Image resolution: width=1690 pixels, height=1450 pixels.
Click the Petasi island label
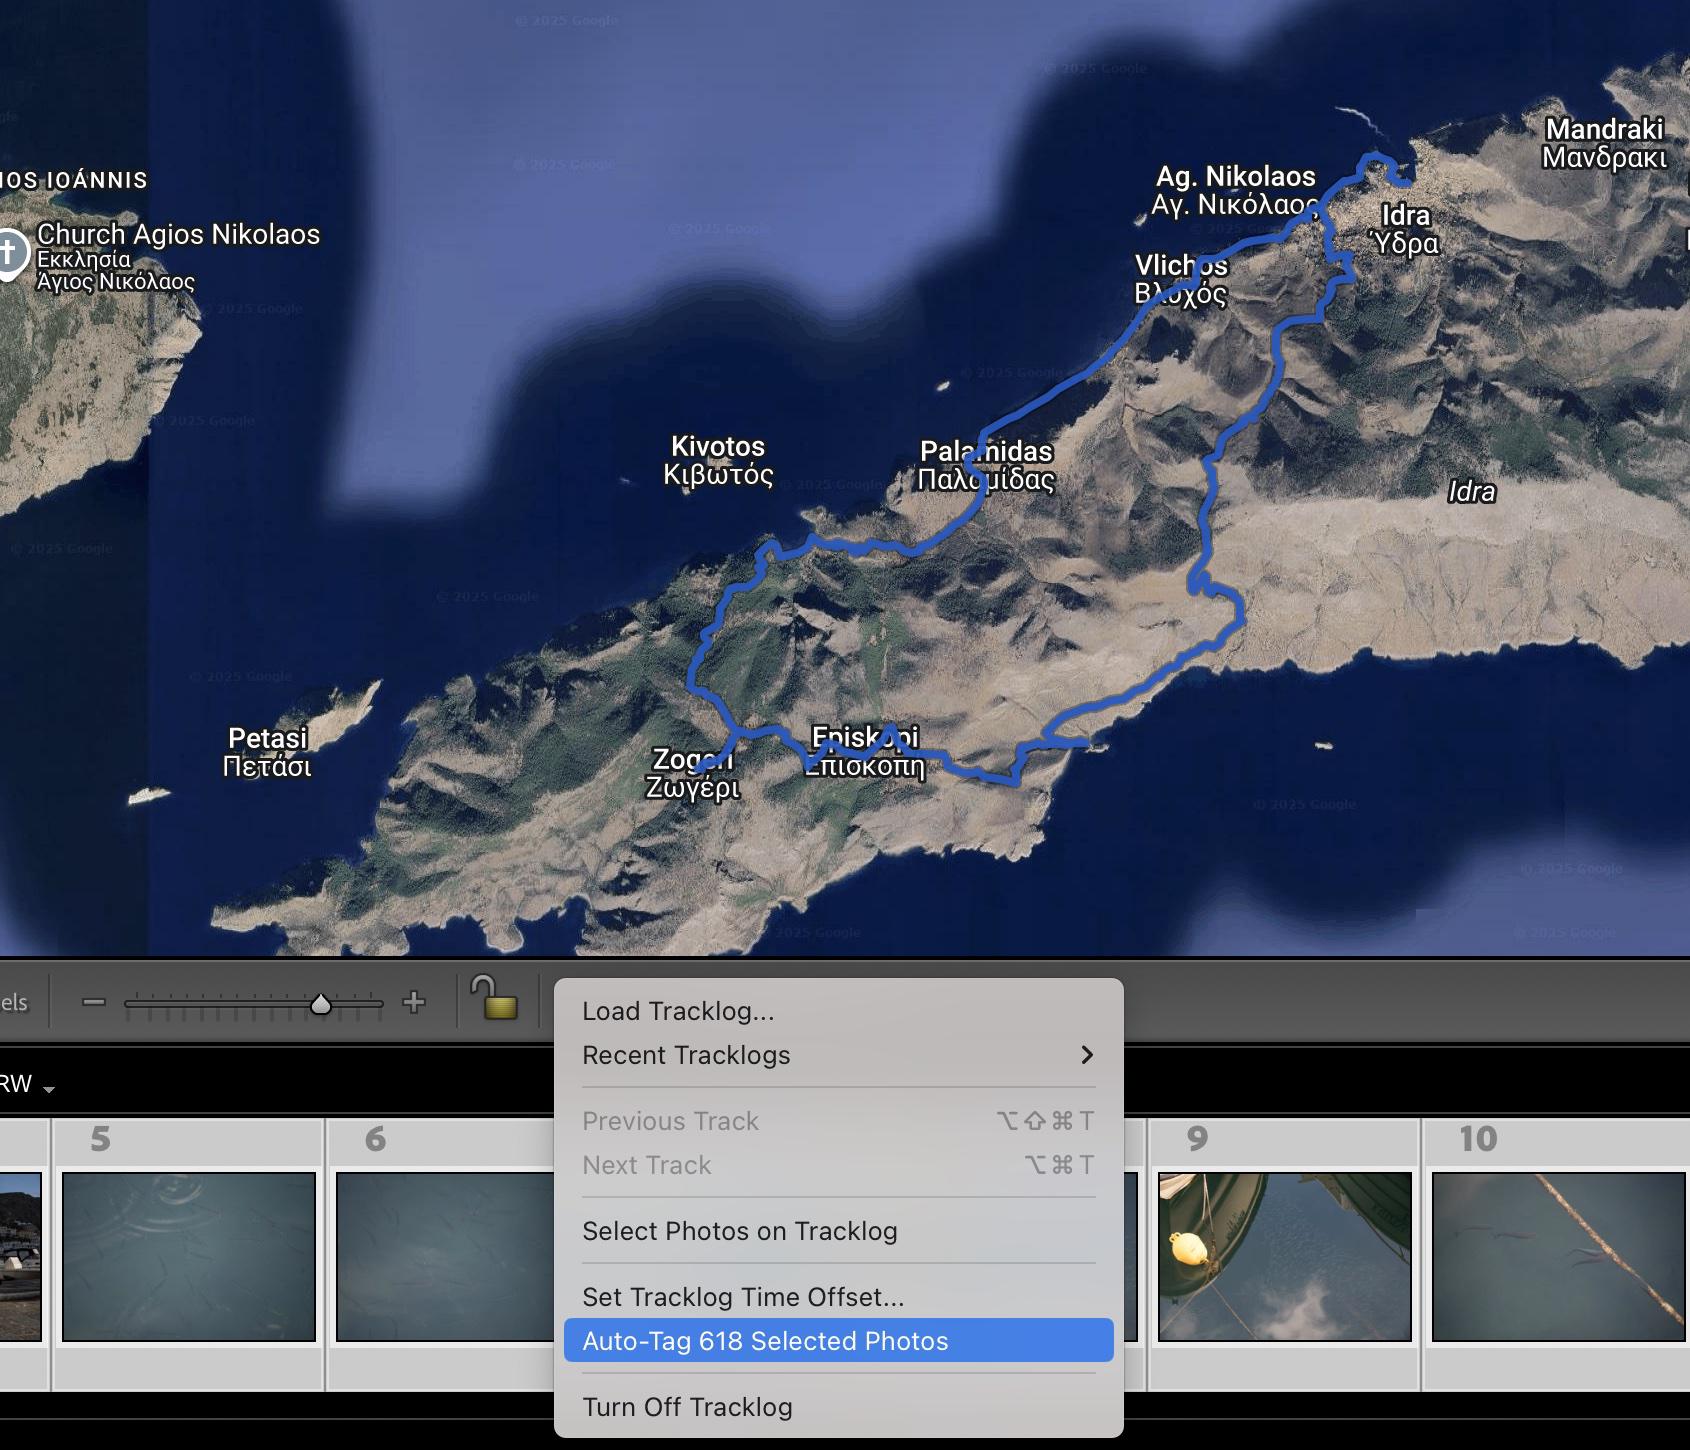pyautogui.click(x=267, y=752)
